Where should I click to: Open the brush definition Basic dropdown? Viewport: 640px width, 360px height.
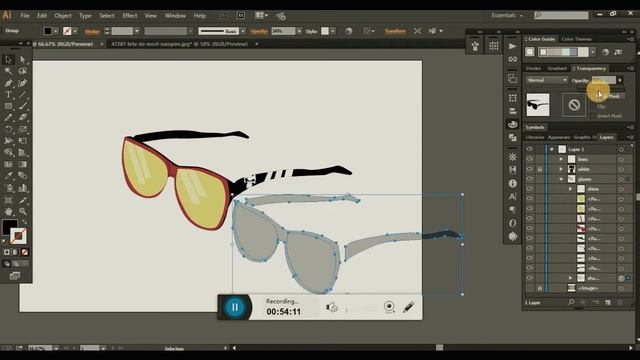click(243, 31)
